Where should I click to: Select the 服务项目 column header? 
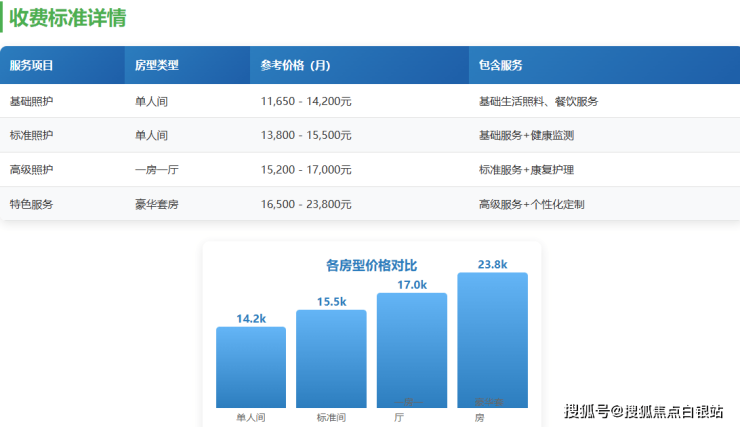pyautogui.click(x=31, y=66)
